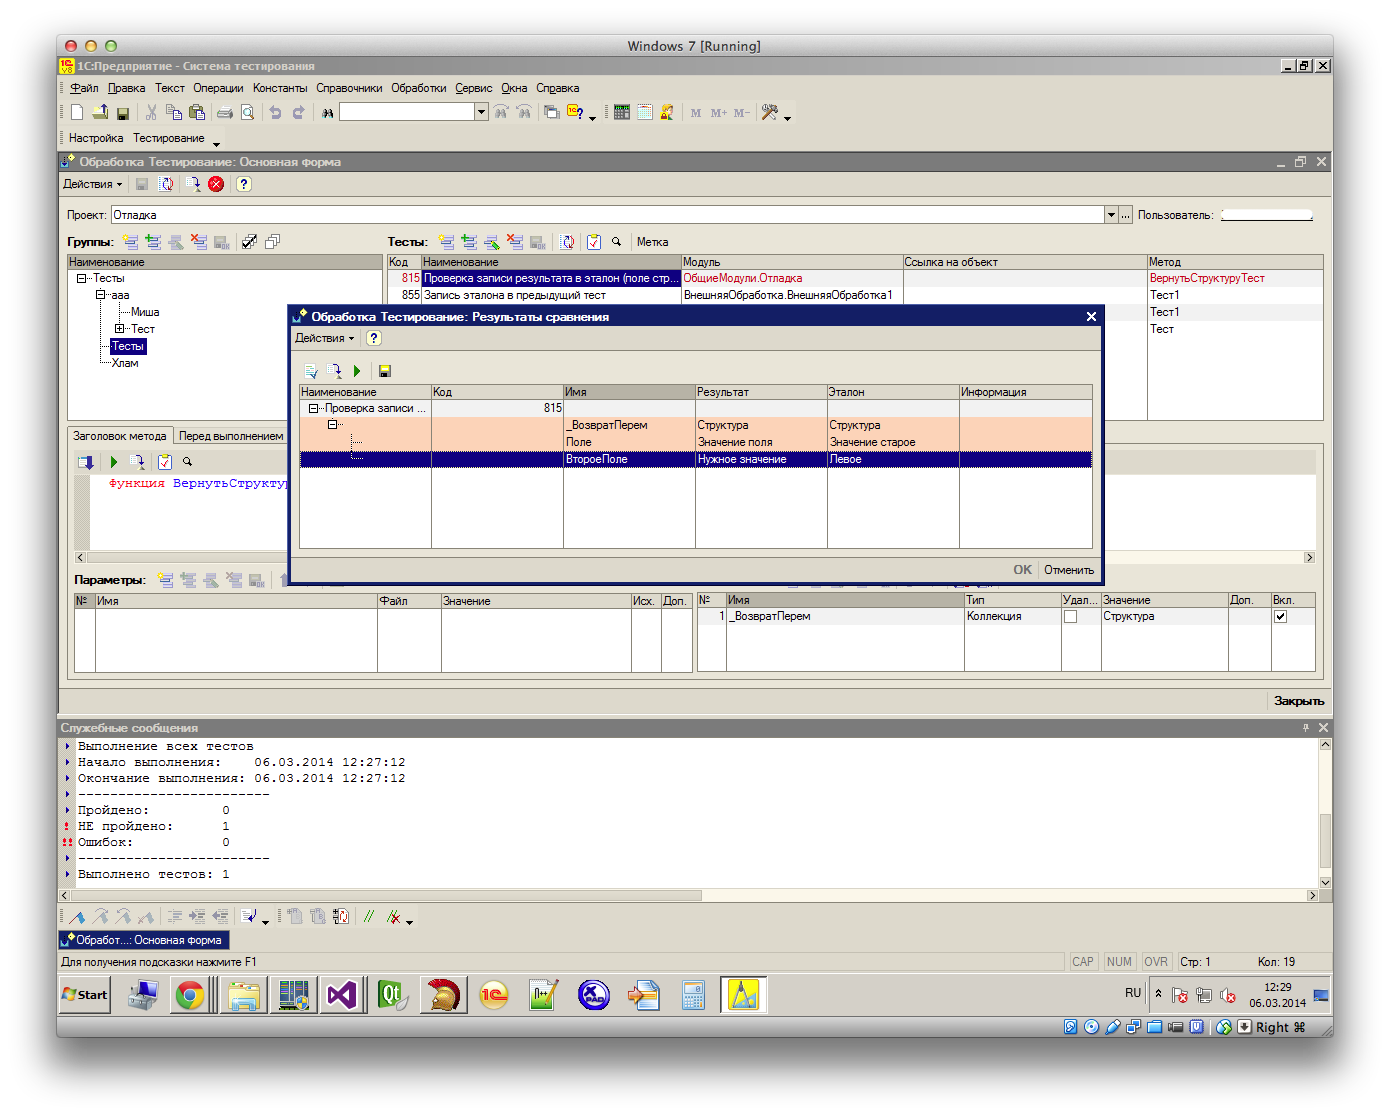Expand the Тест group node

tap(119, 329)
